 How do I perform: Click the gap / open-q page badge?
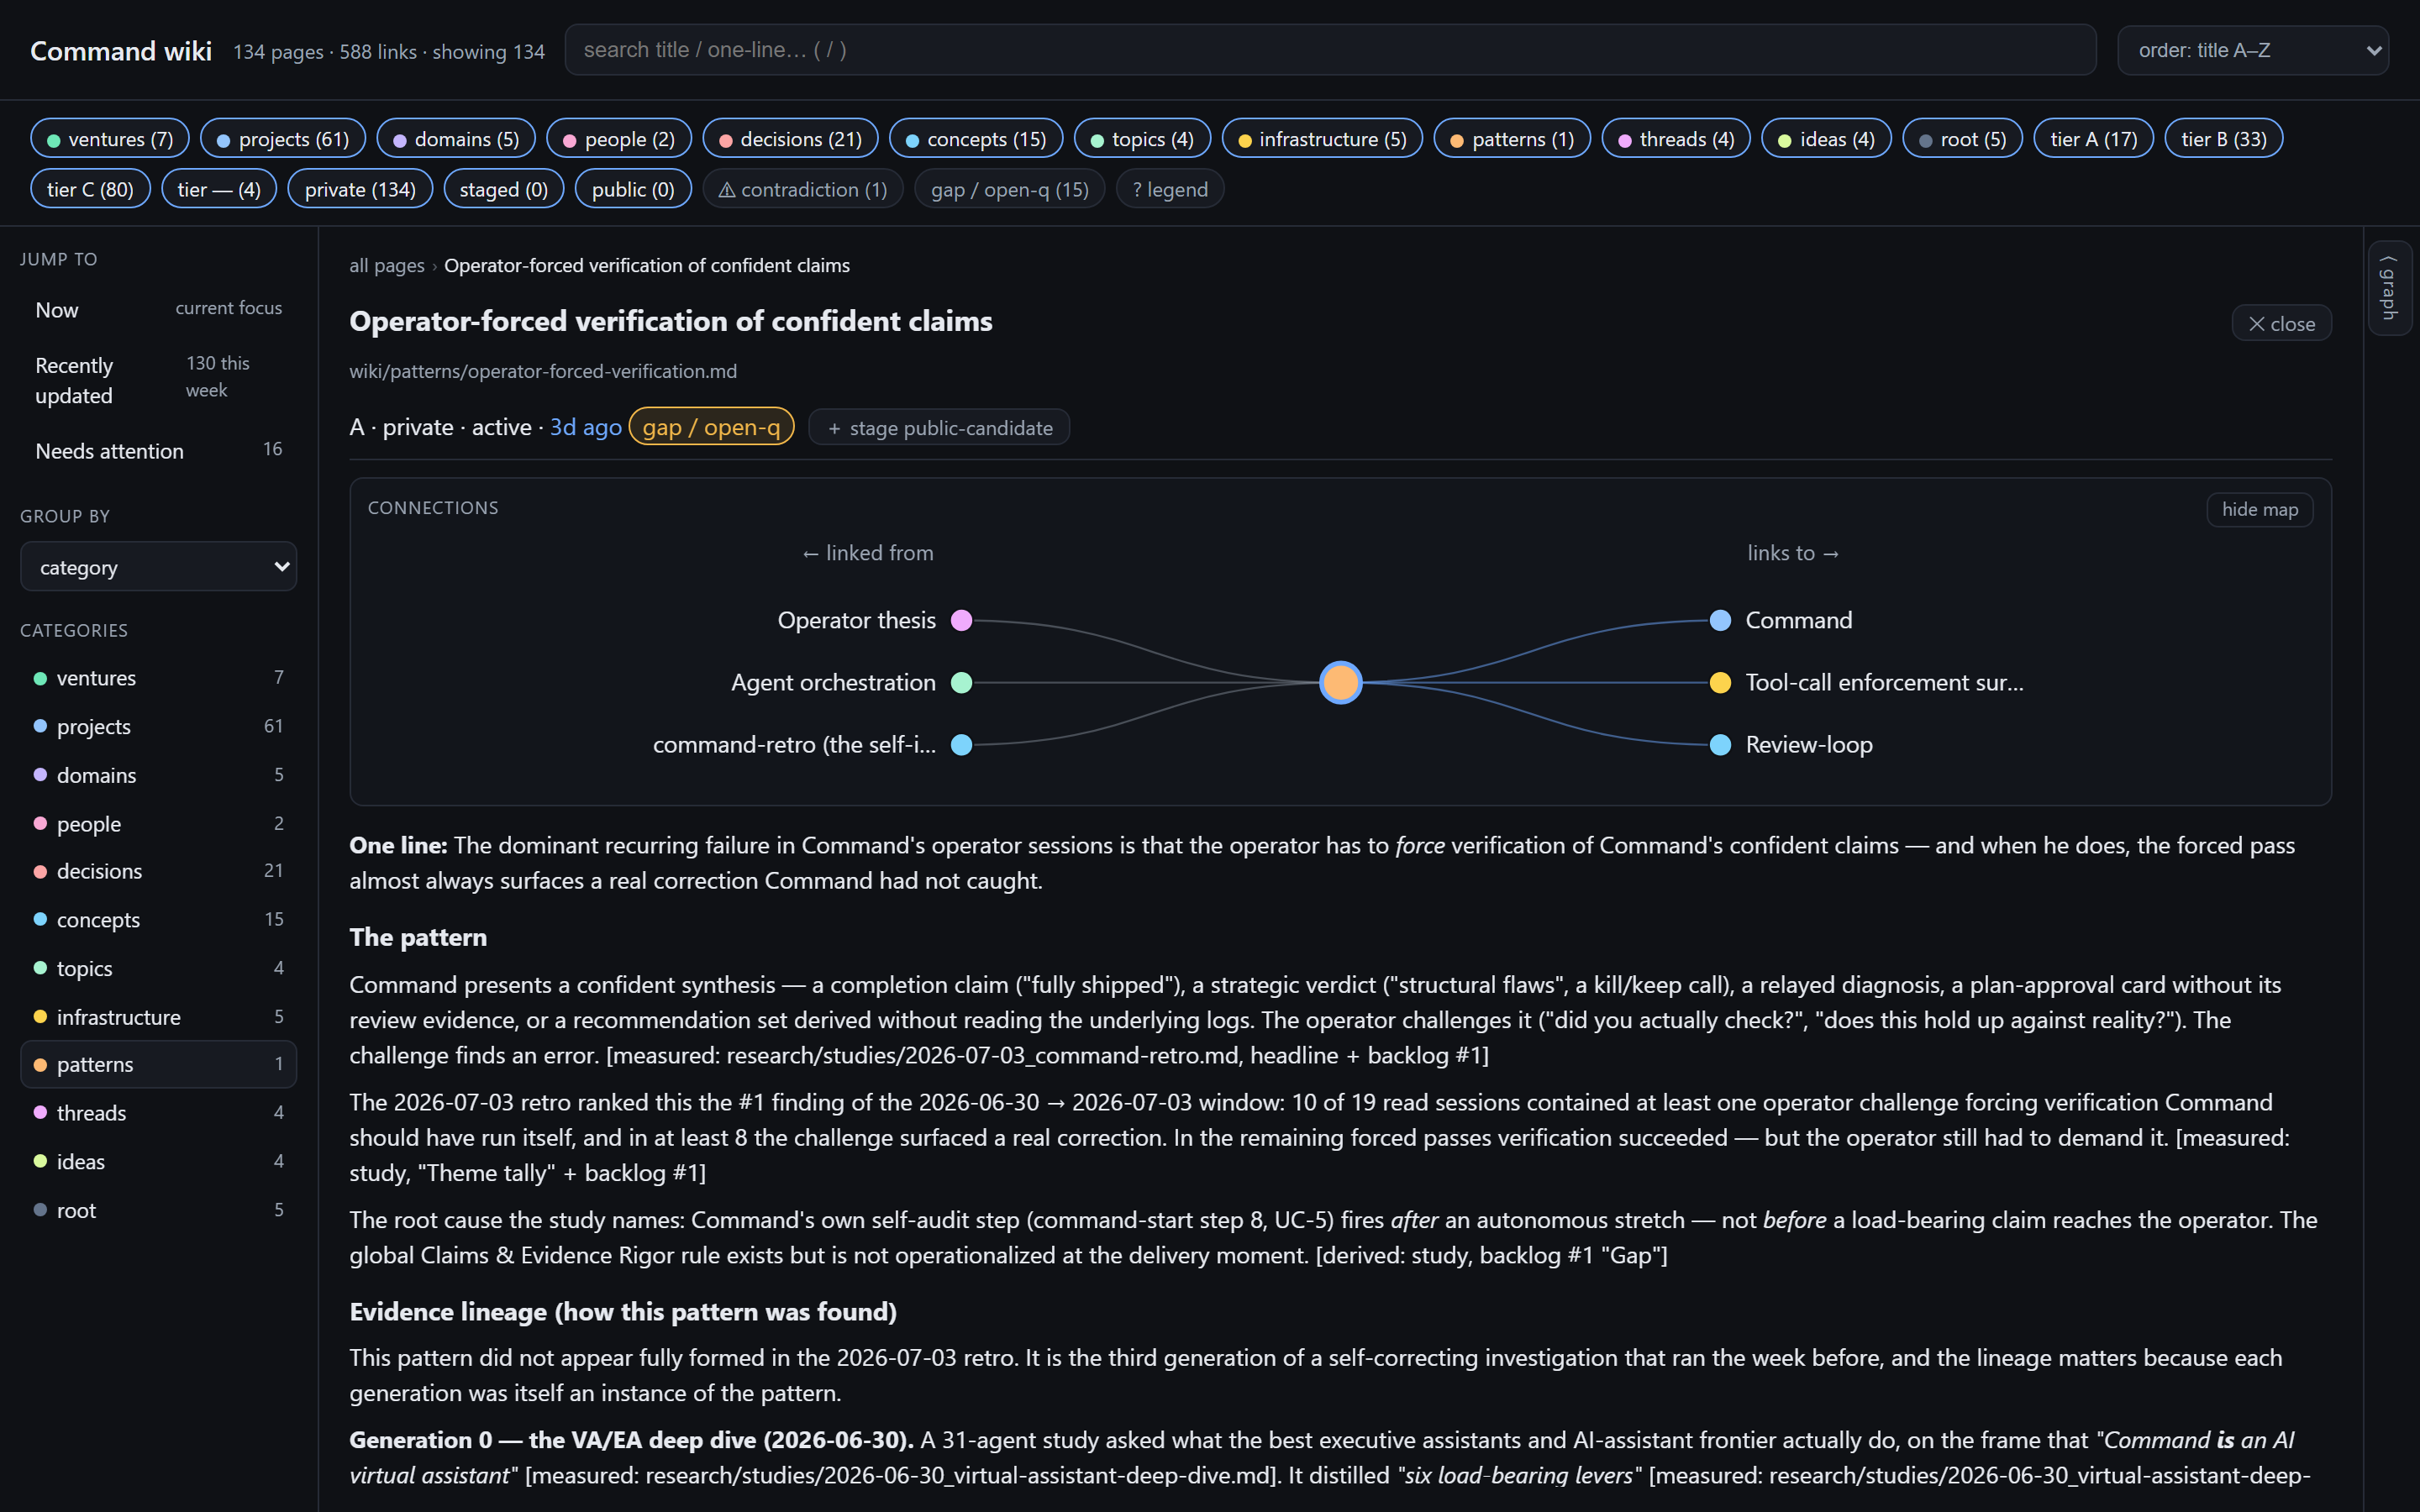(711, 427)
